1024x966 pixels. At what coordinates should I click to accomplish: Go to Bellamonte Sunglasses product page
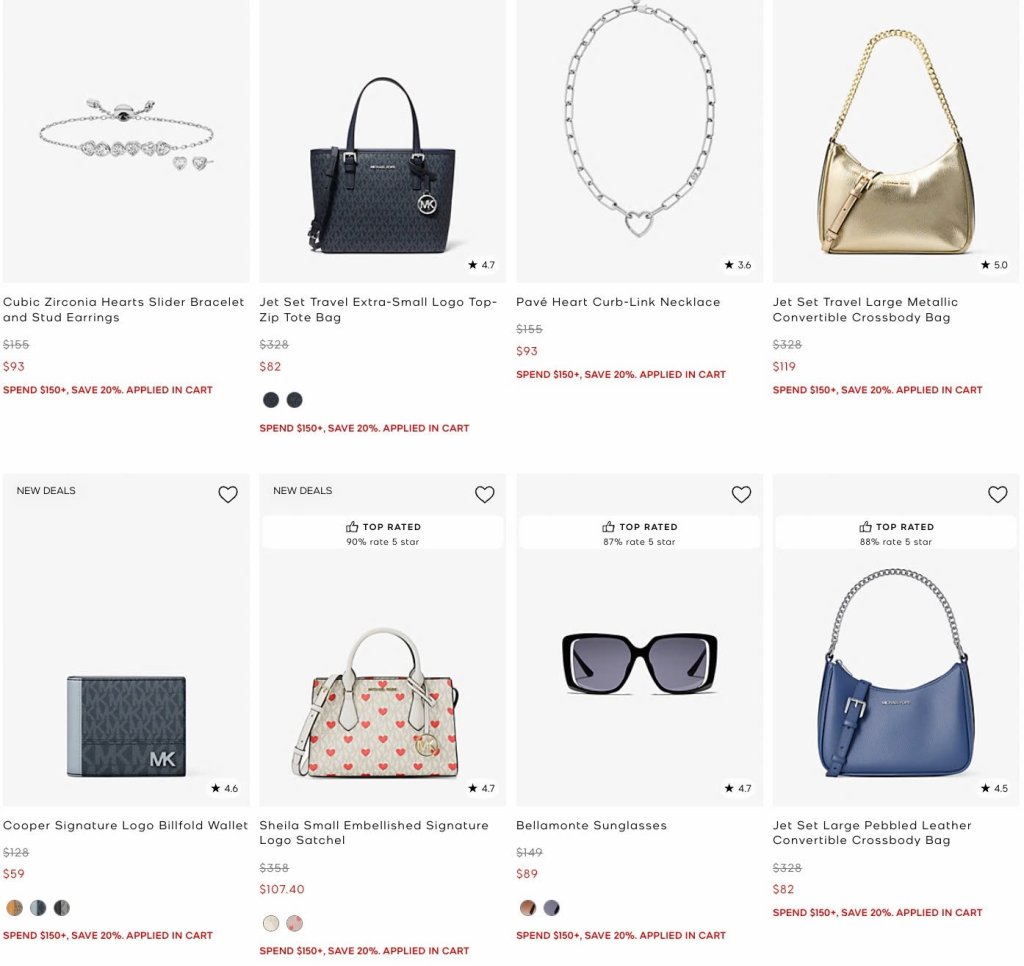point(591,826)
